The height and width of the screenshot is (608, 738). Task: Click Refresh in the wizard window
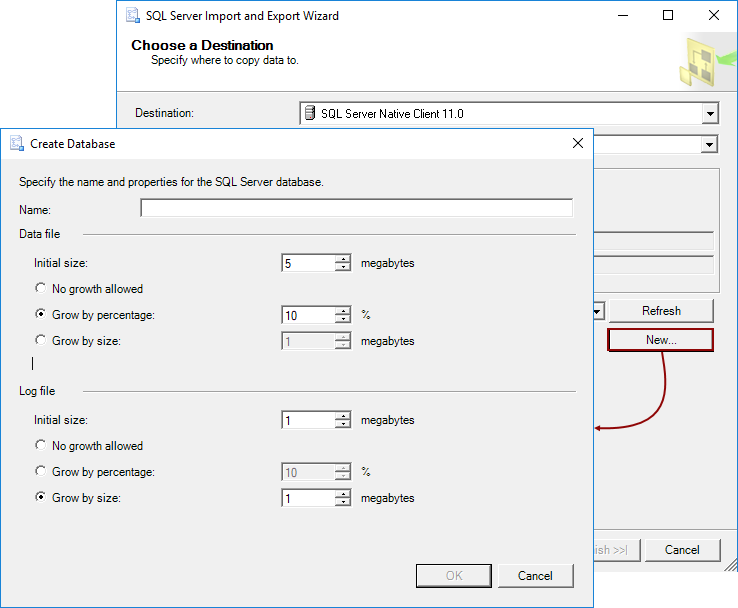661,311
